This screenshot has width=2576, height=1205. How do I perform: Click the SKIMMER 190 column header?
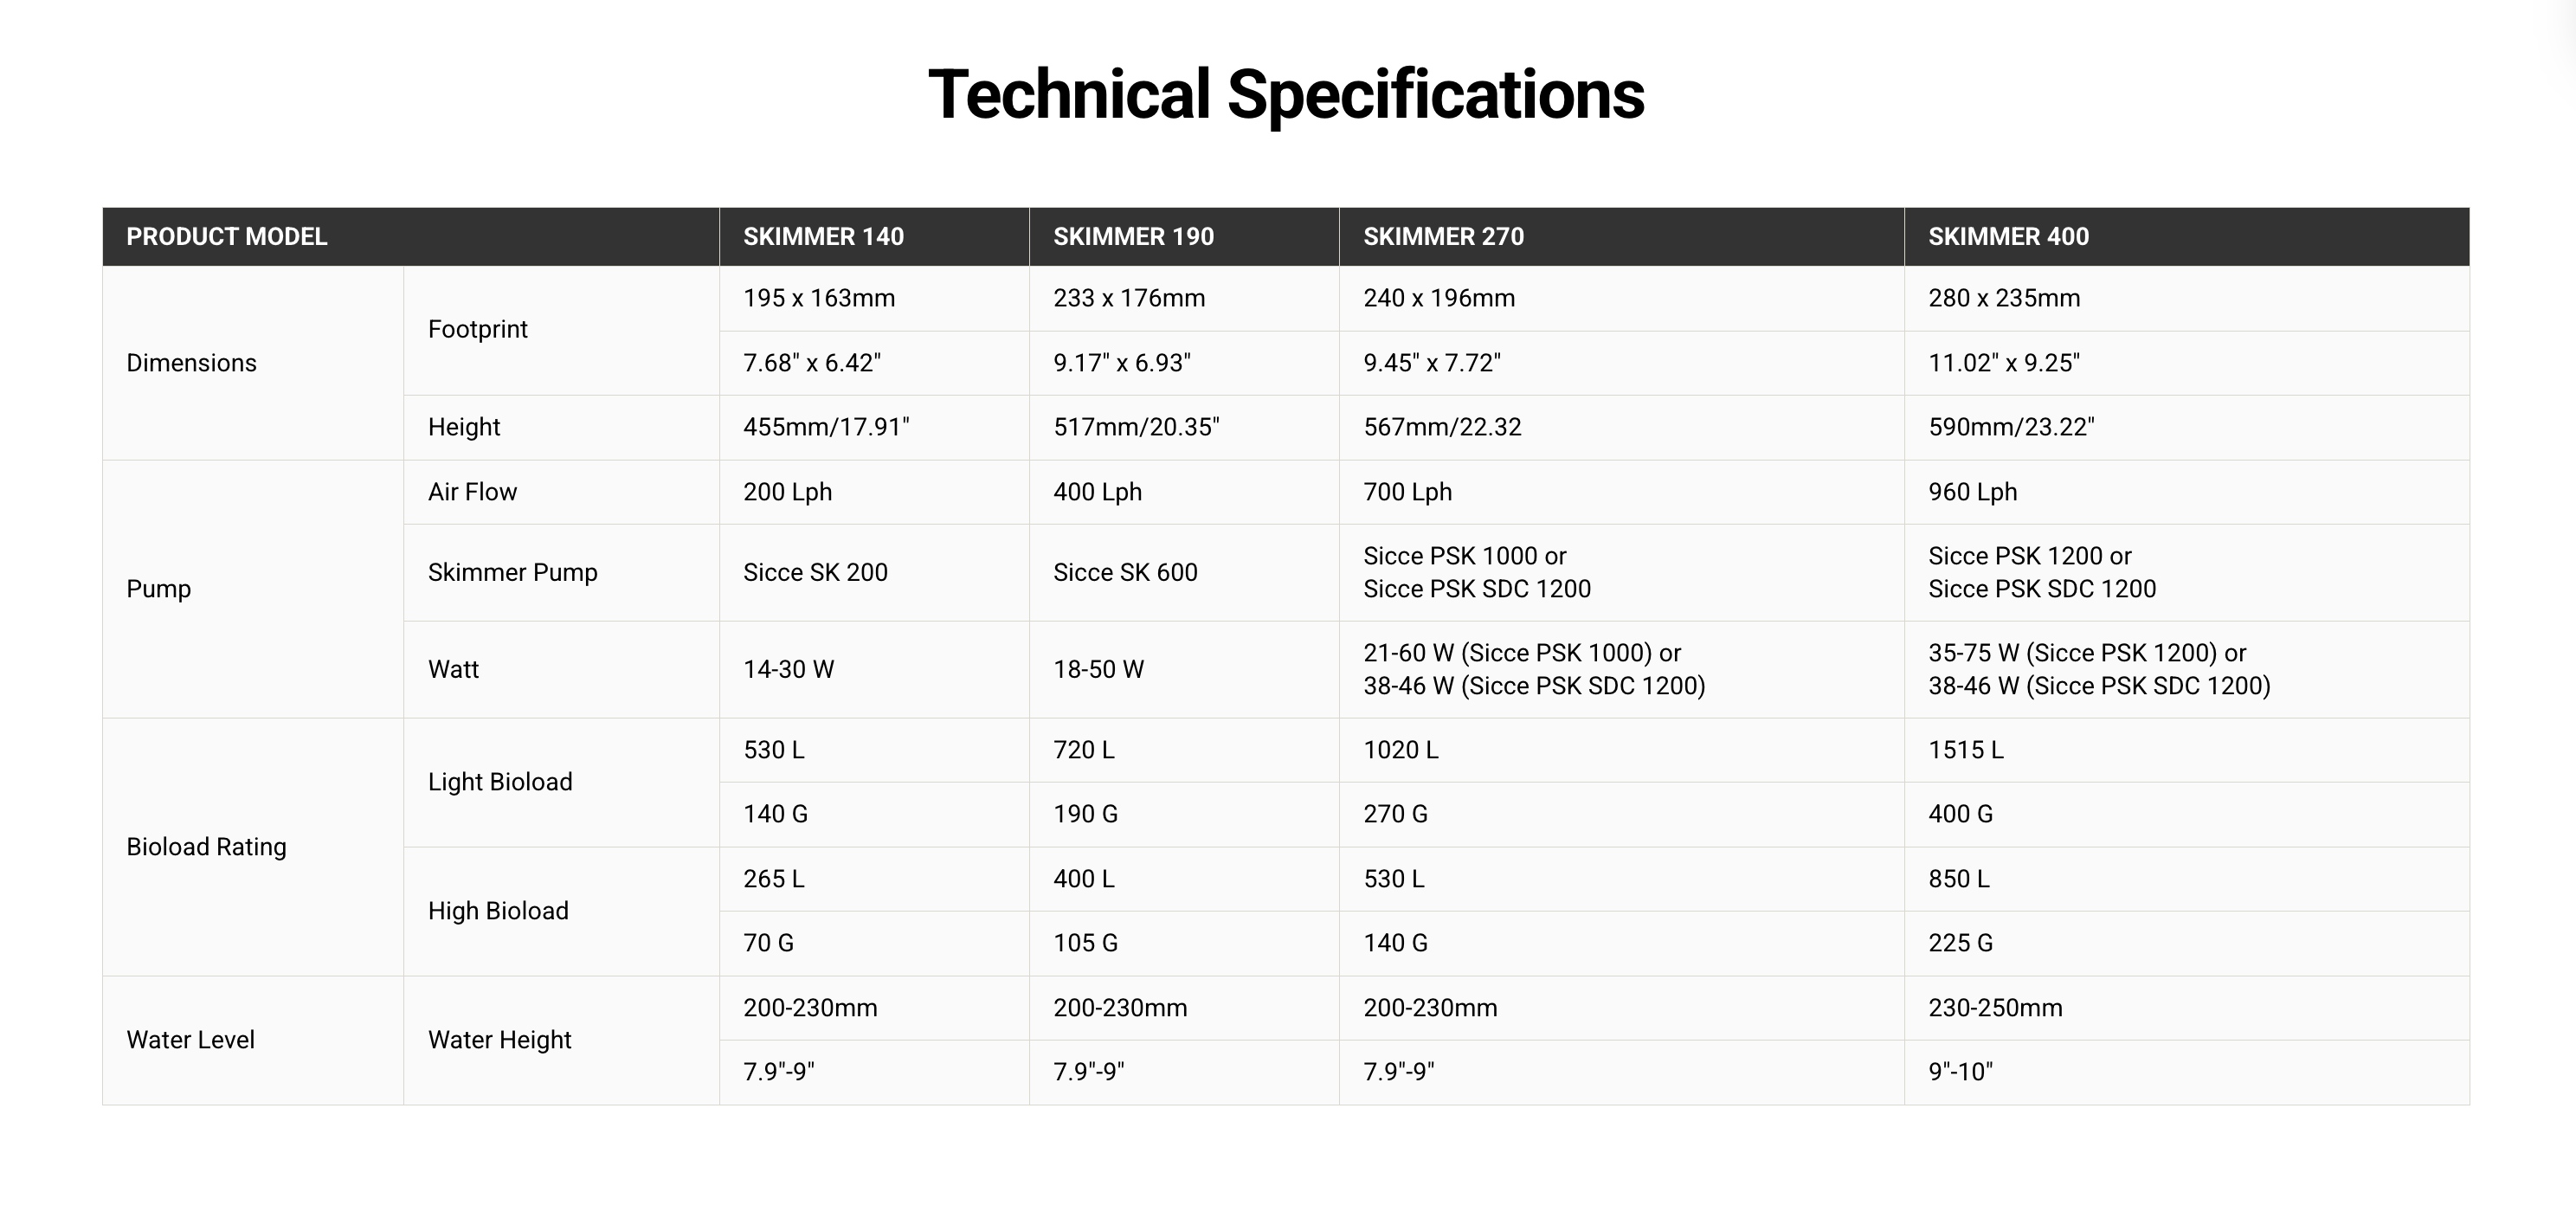coord(1184,237)
